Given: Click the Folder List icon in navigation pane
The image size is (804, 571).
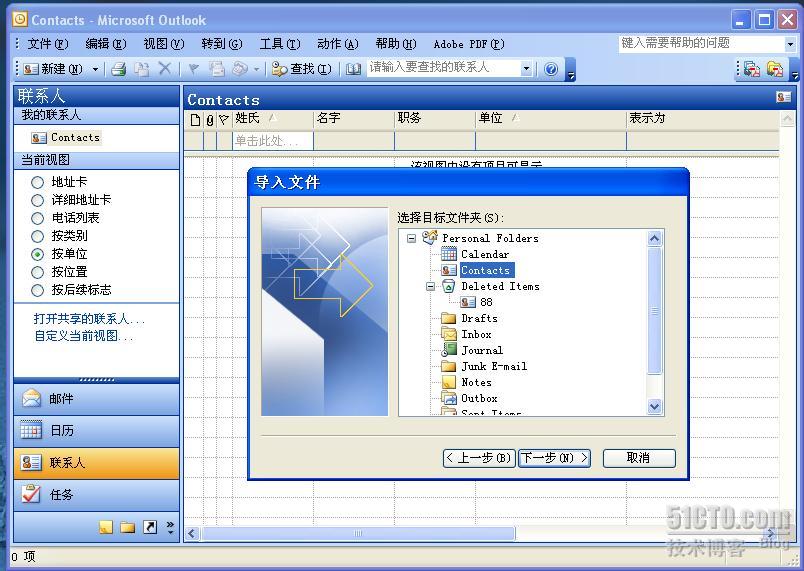Looking at the screenshot, I should tap(127, 527).
